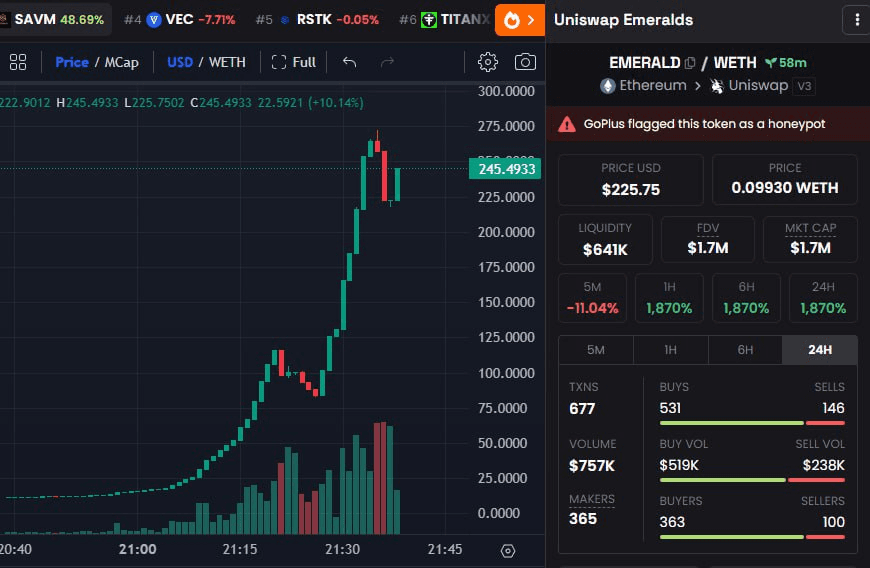
Task: Click the v3 version badge
Action: 805,87
